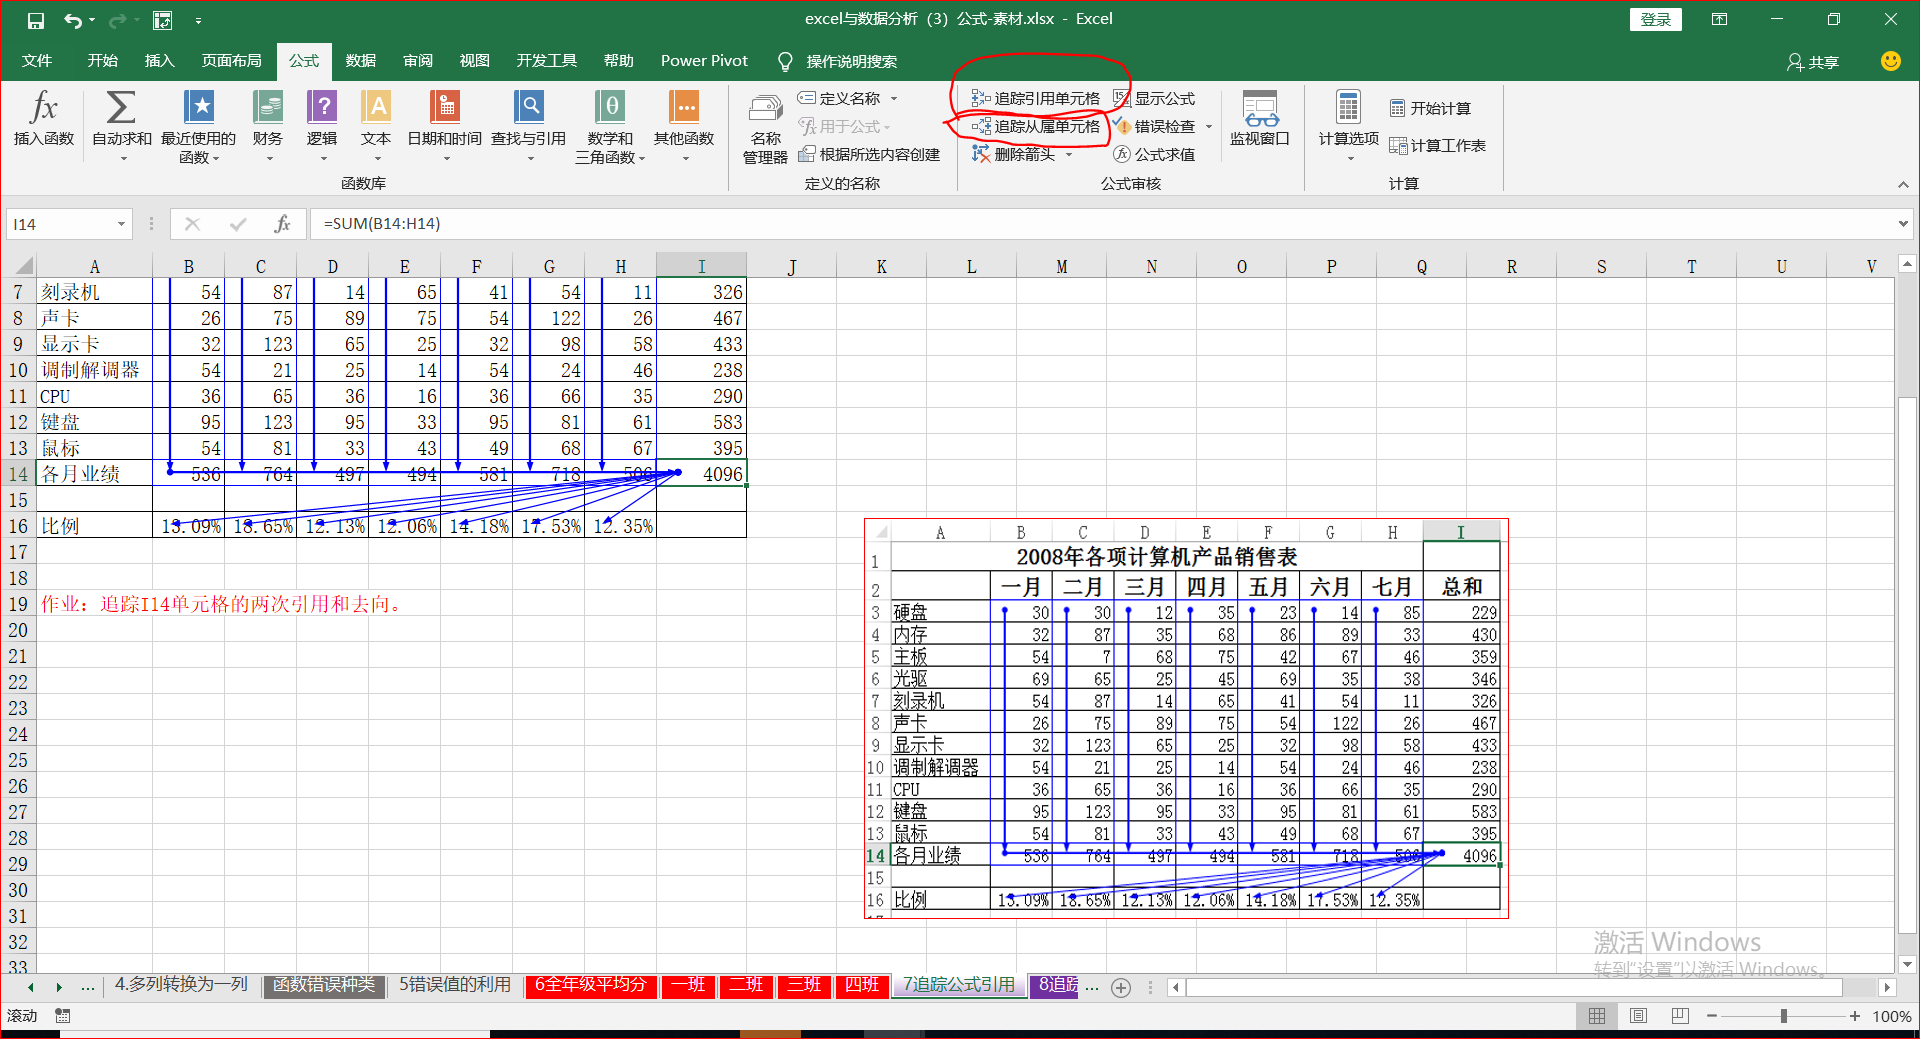Open Recently Used functions list
The width and height of the screenshot is (1920, 1039).
(198, 125)
